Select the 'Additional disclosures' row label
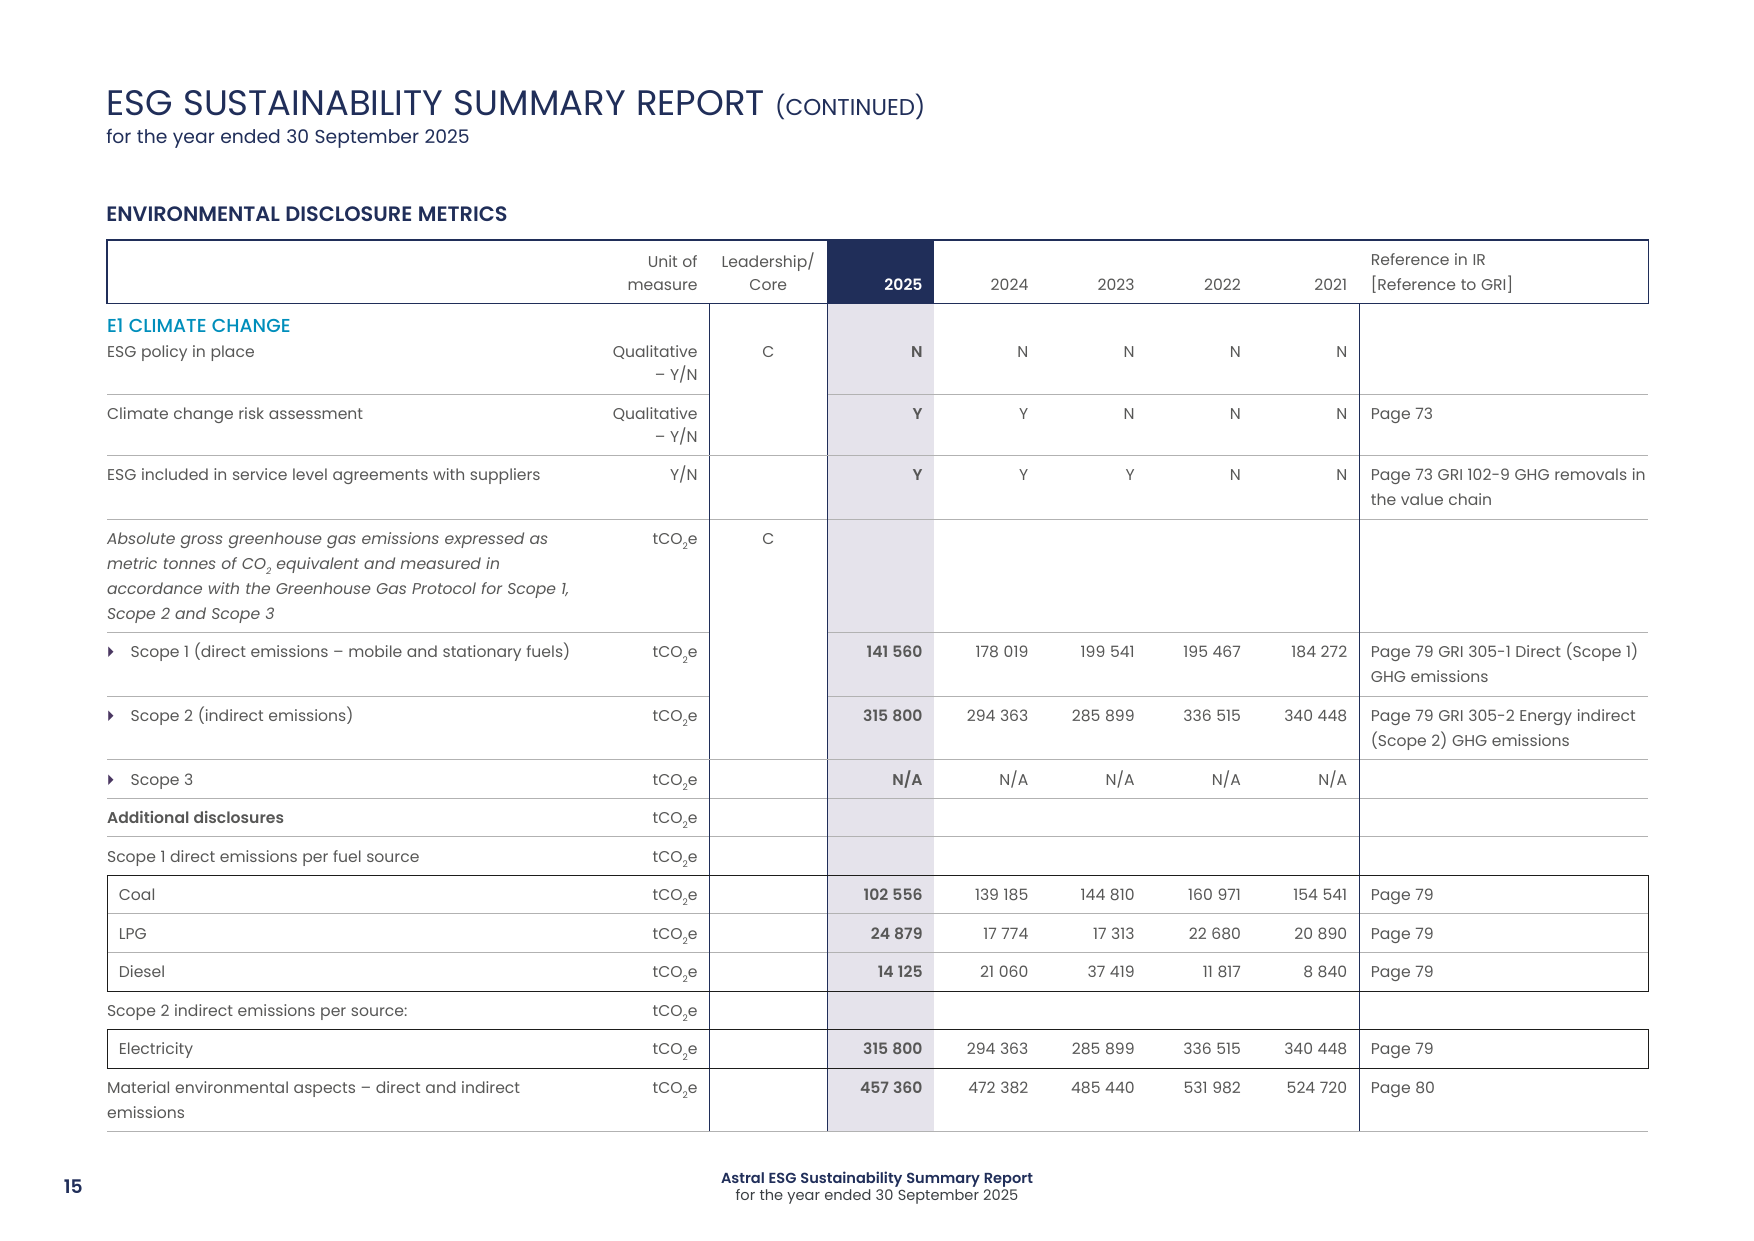The height and width of the screenshot is (1241, 1754). click(x=195, y=818)
